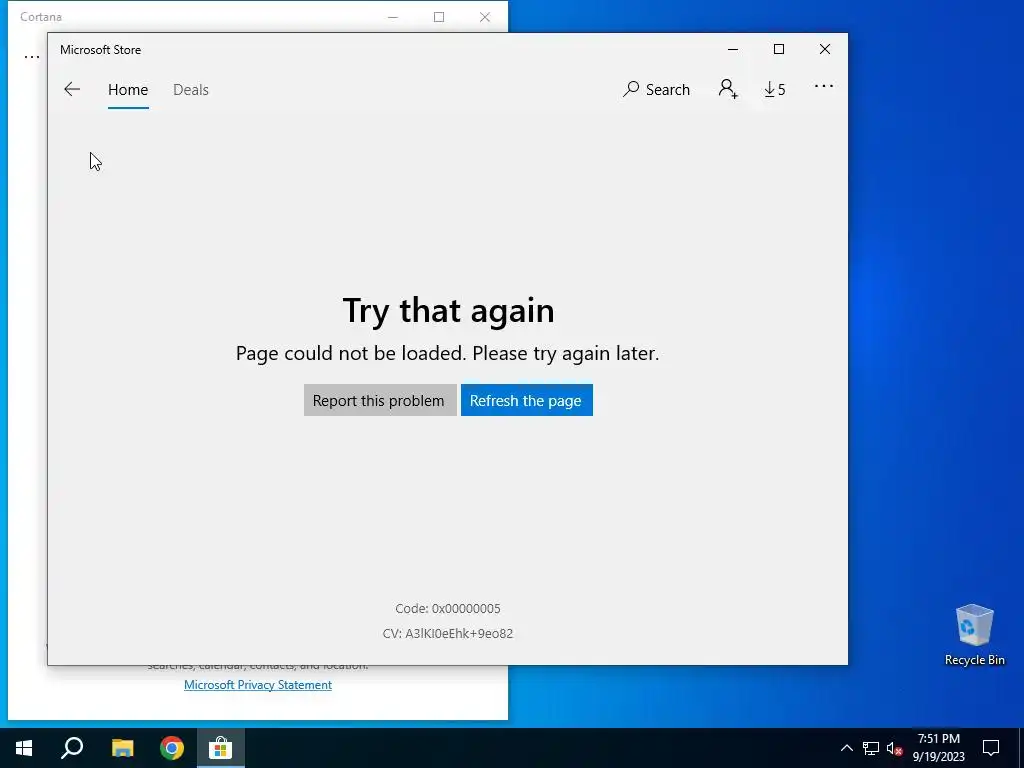Click Report this problem button
The width and height of the screenshot is (1024, 768).
379,400
